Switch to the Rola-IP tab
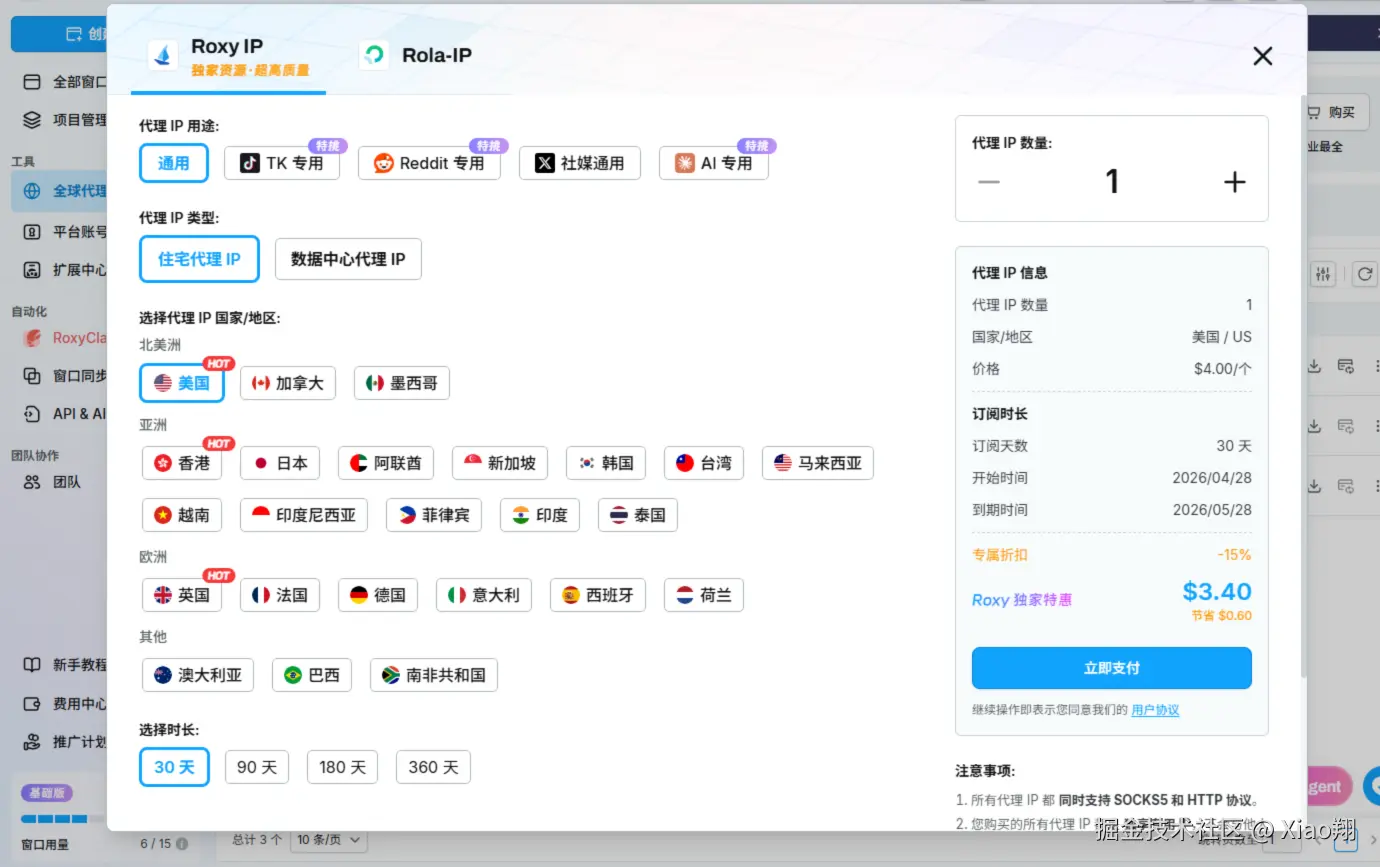The image size is (1380, 867). 417,56
